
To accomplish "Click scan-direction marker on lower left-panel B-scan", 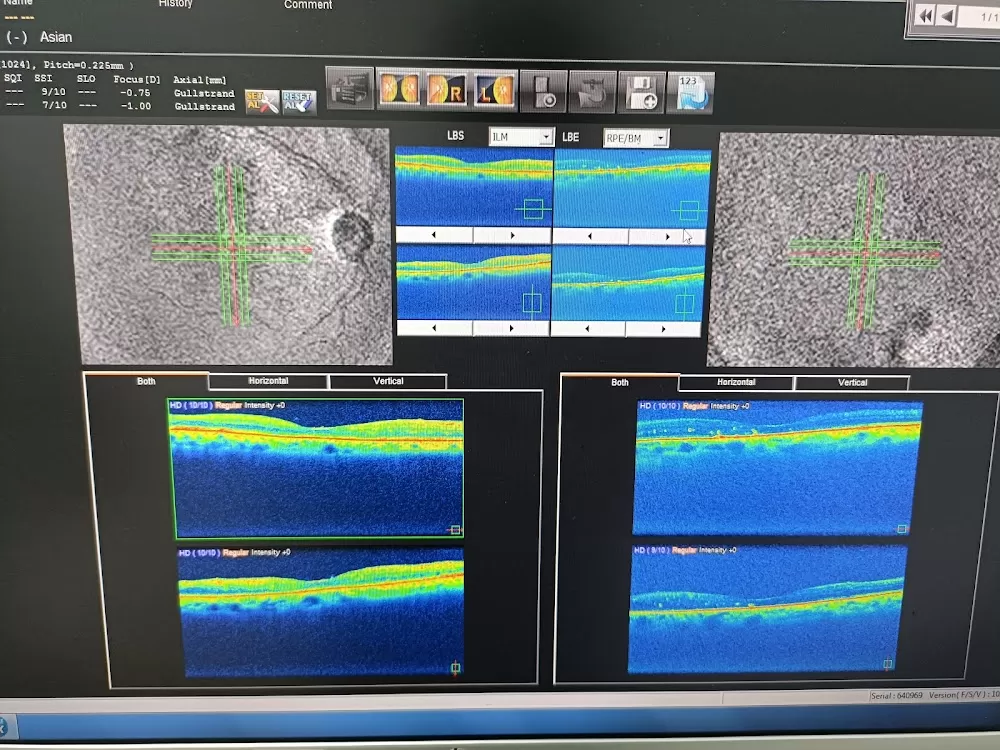I will pos(455,668).
